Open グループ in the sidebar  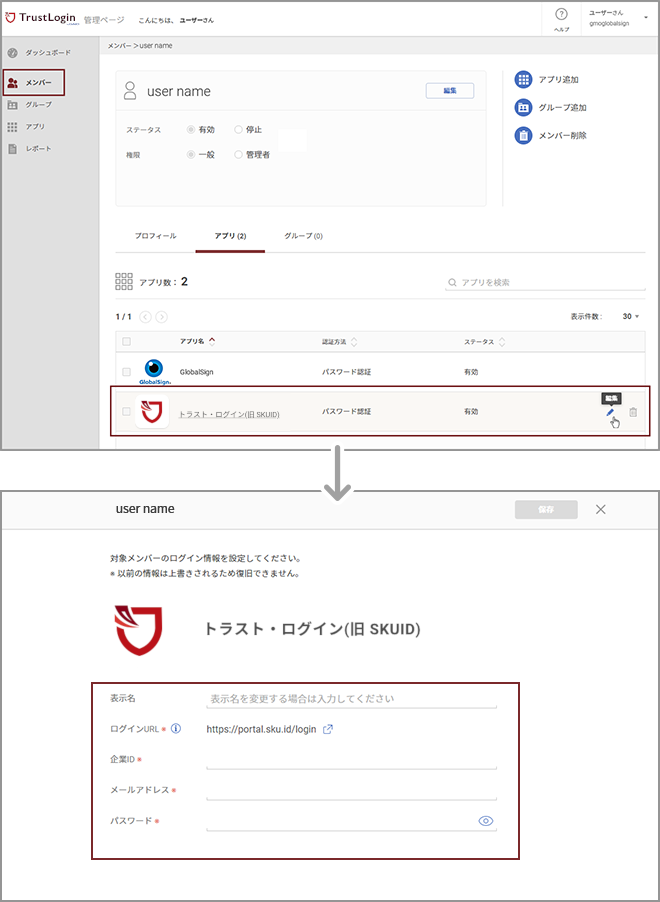click(38, 104)
